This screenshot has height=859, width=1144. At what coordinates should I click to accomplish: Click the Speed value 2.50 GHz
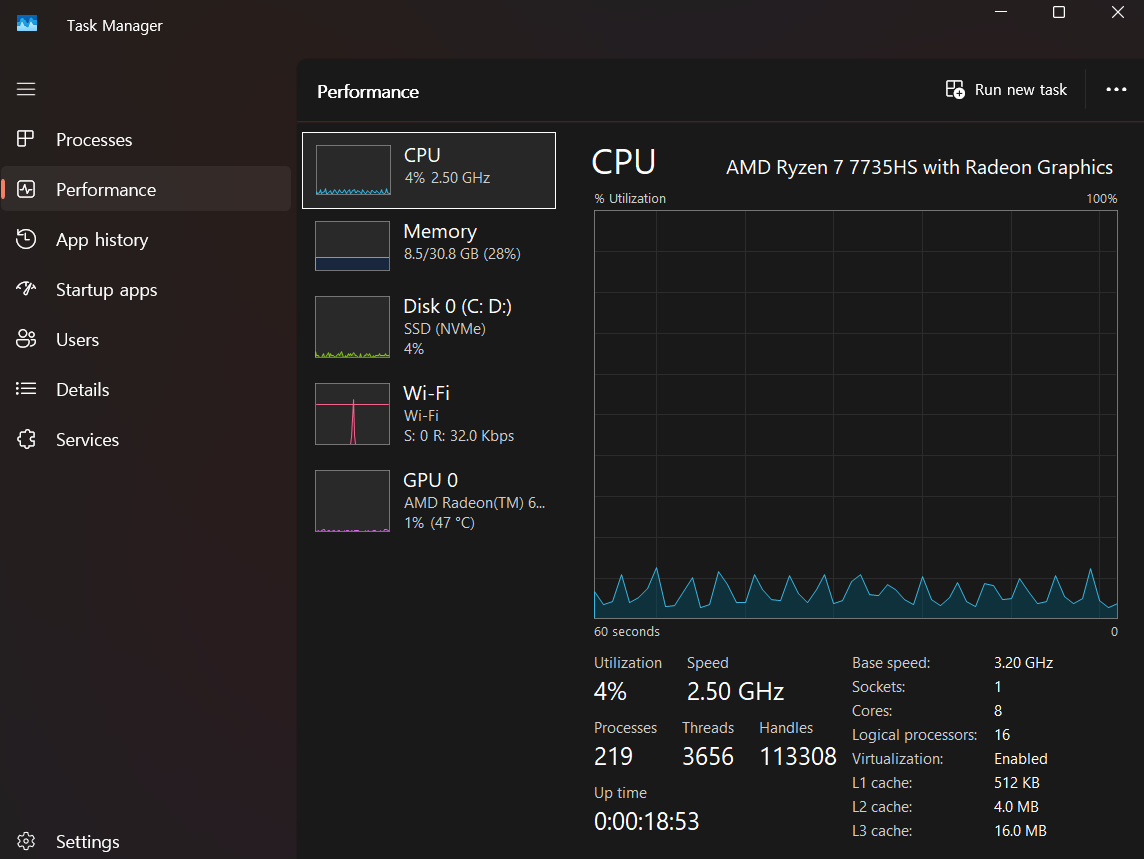point(735,691)
